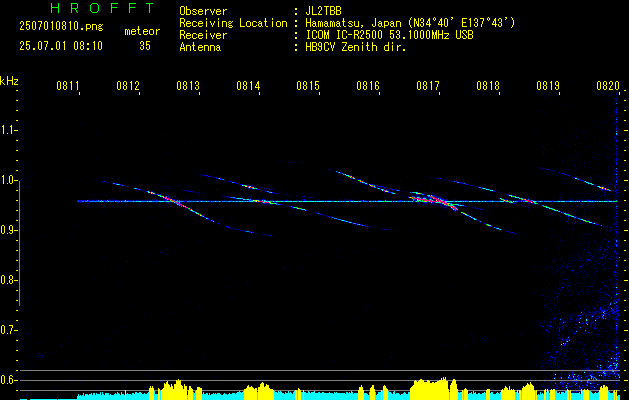Click the meteor label
629x400 pixels.
[142, 31]
